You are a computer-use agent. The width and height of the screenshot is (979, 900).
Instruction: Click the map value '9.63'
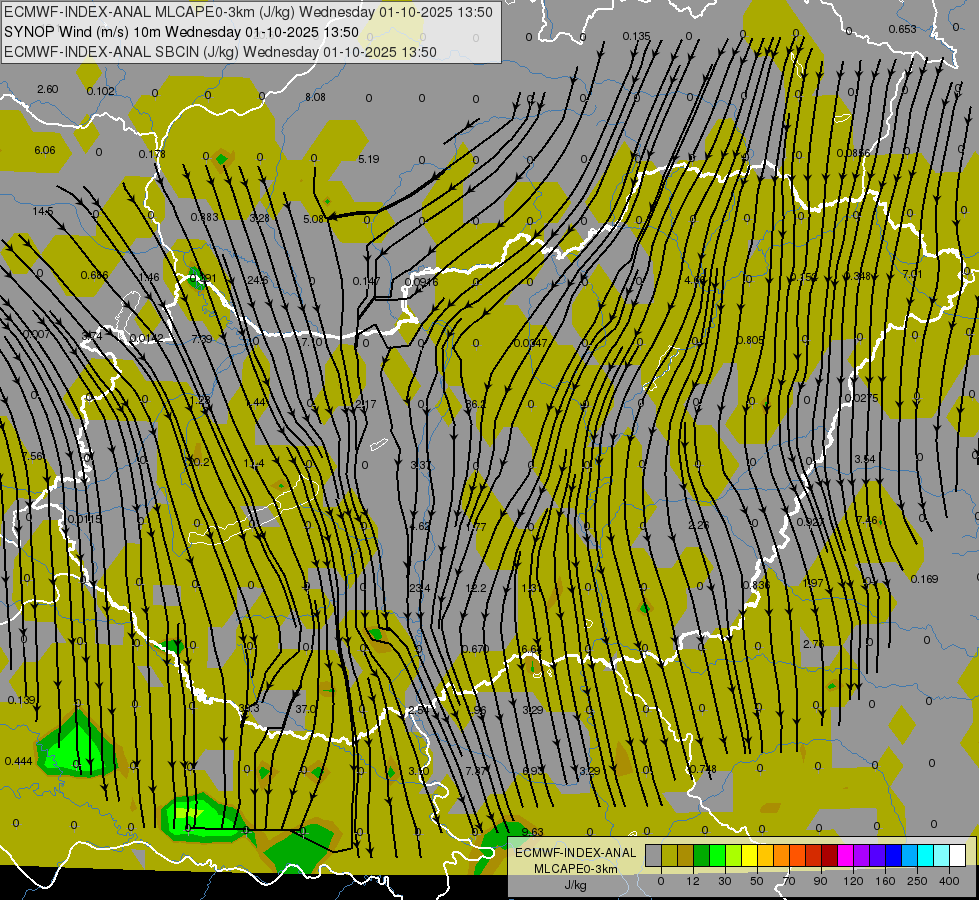point(533,832)
